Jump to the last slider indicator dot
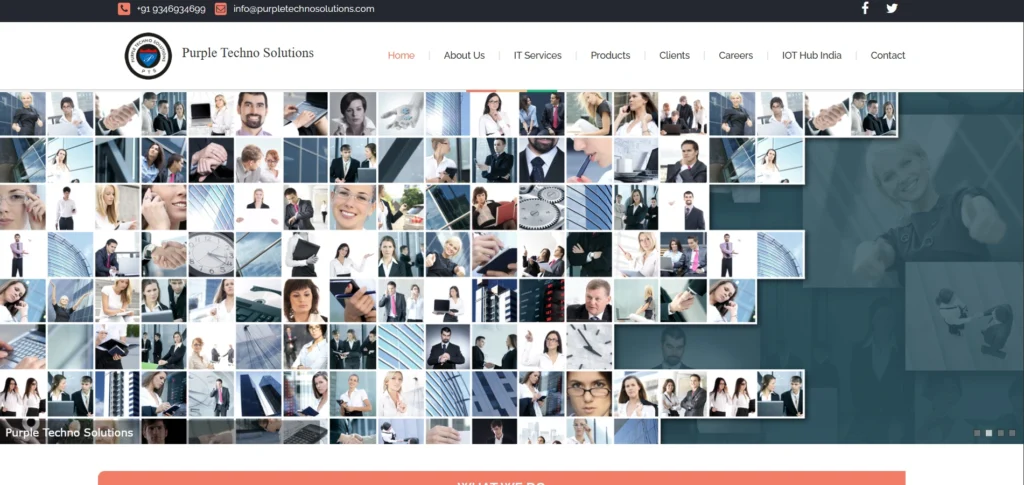 click(x=1012, y=433)
